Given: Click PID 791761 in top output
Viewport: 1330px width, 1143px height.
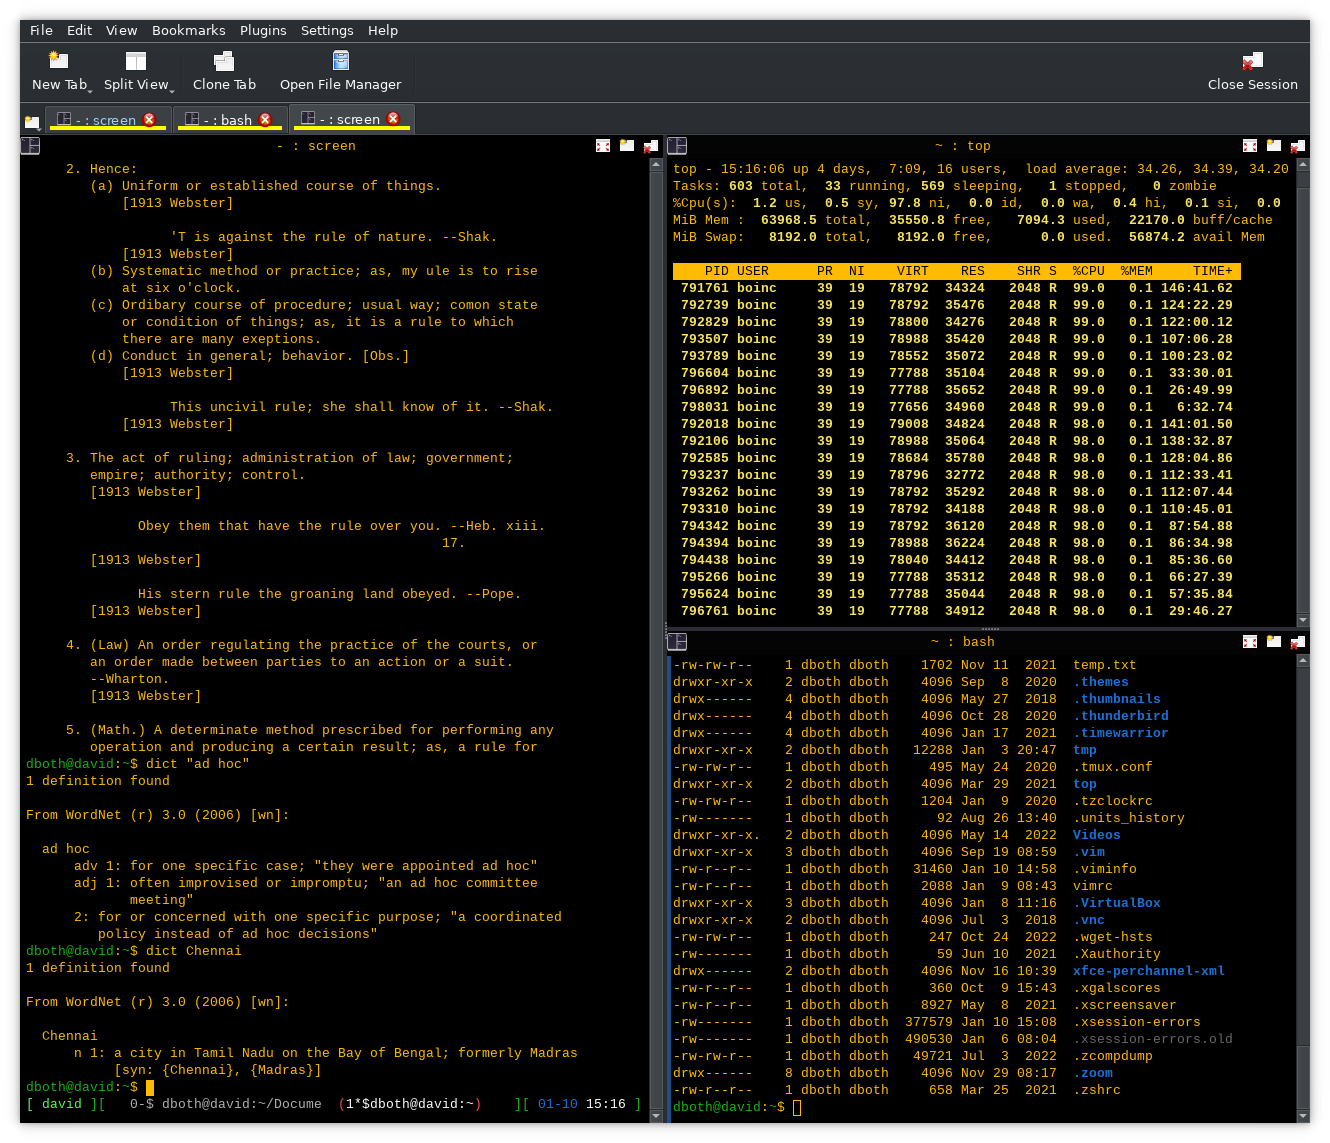Looking at the screenshot, I should click(705, 288).
